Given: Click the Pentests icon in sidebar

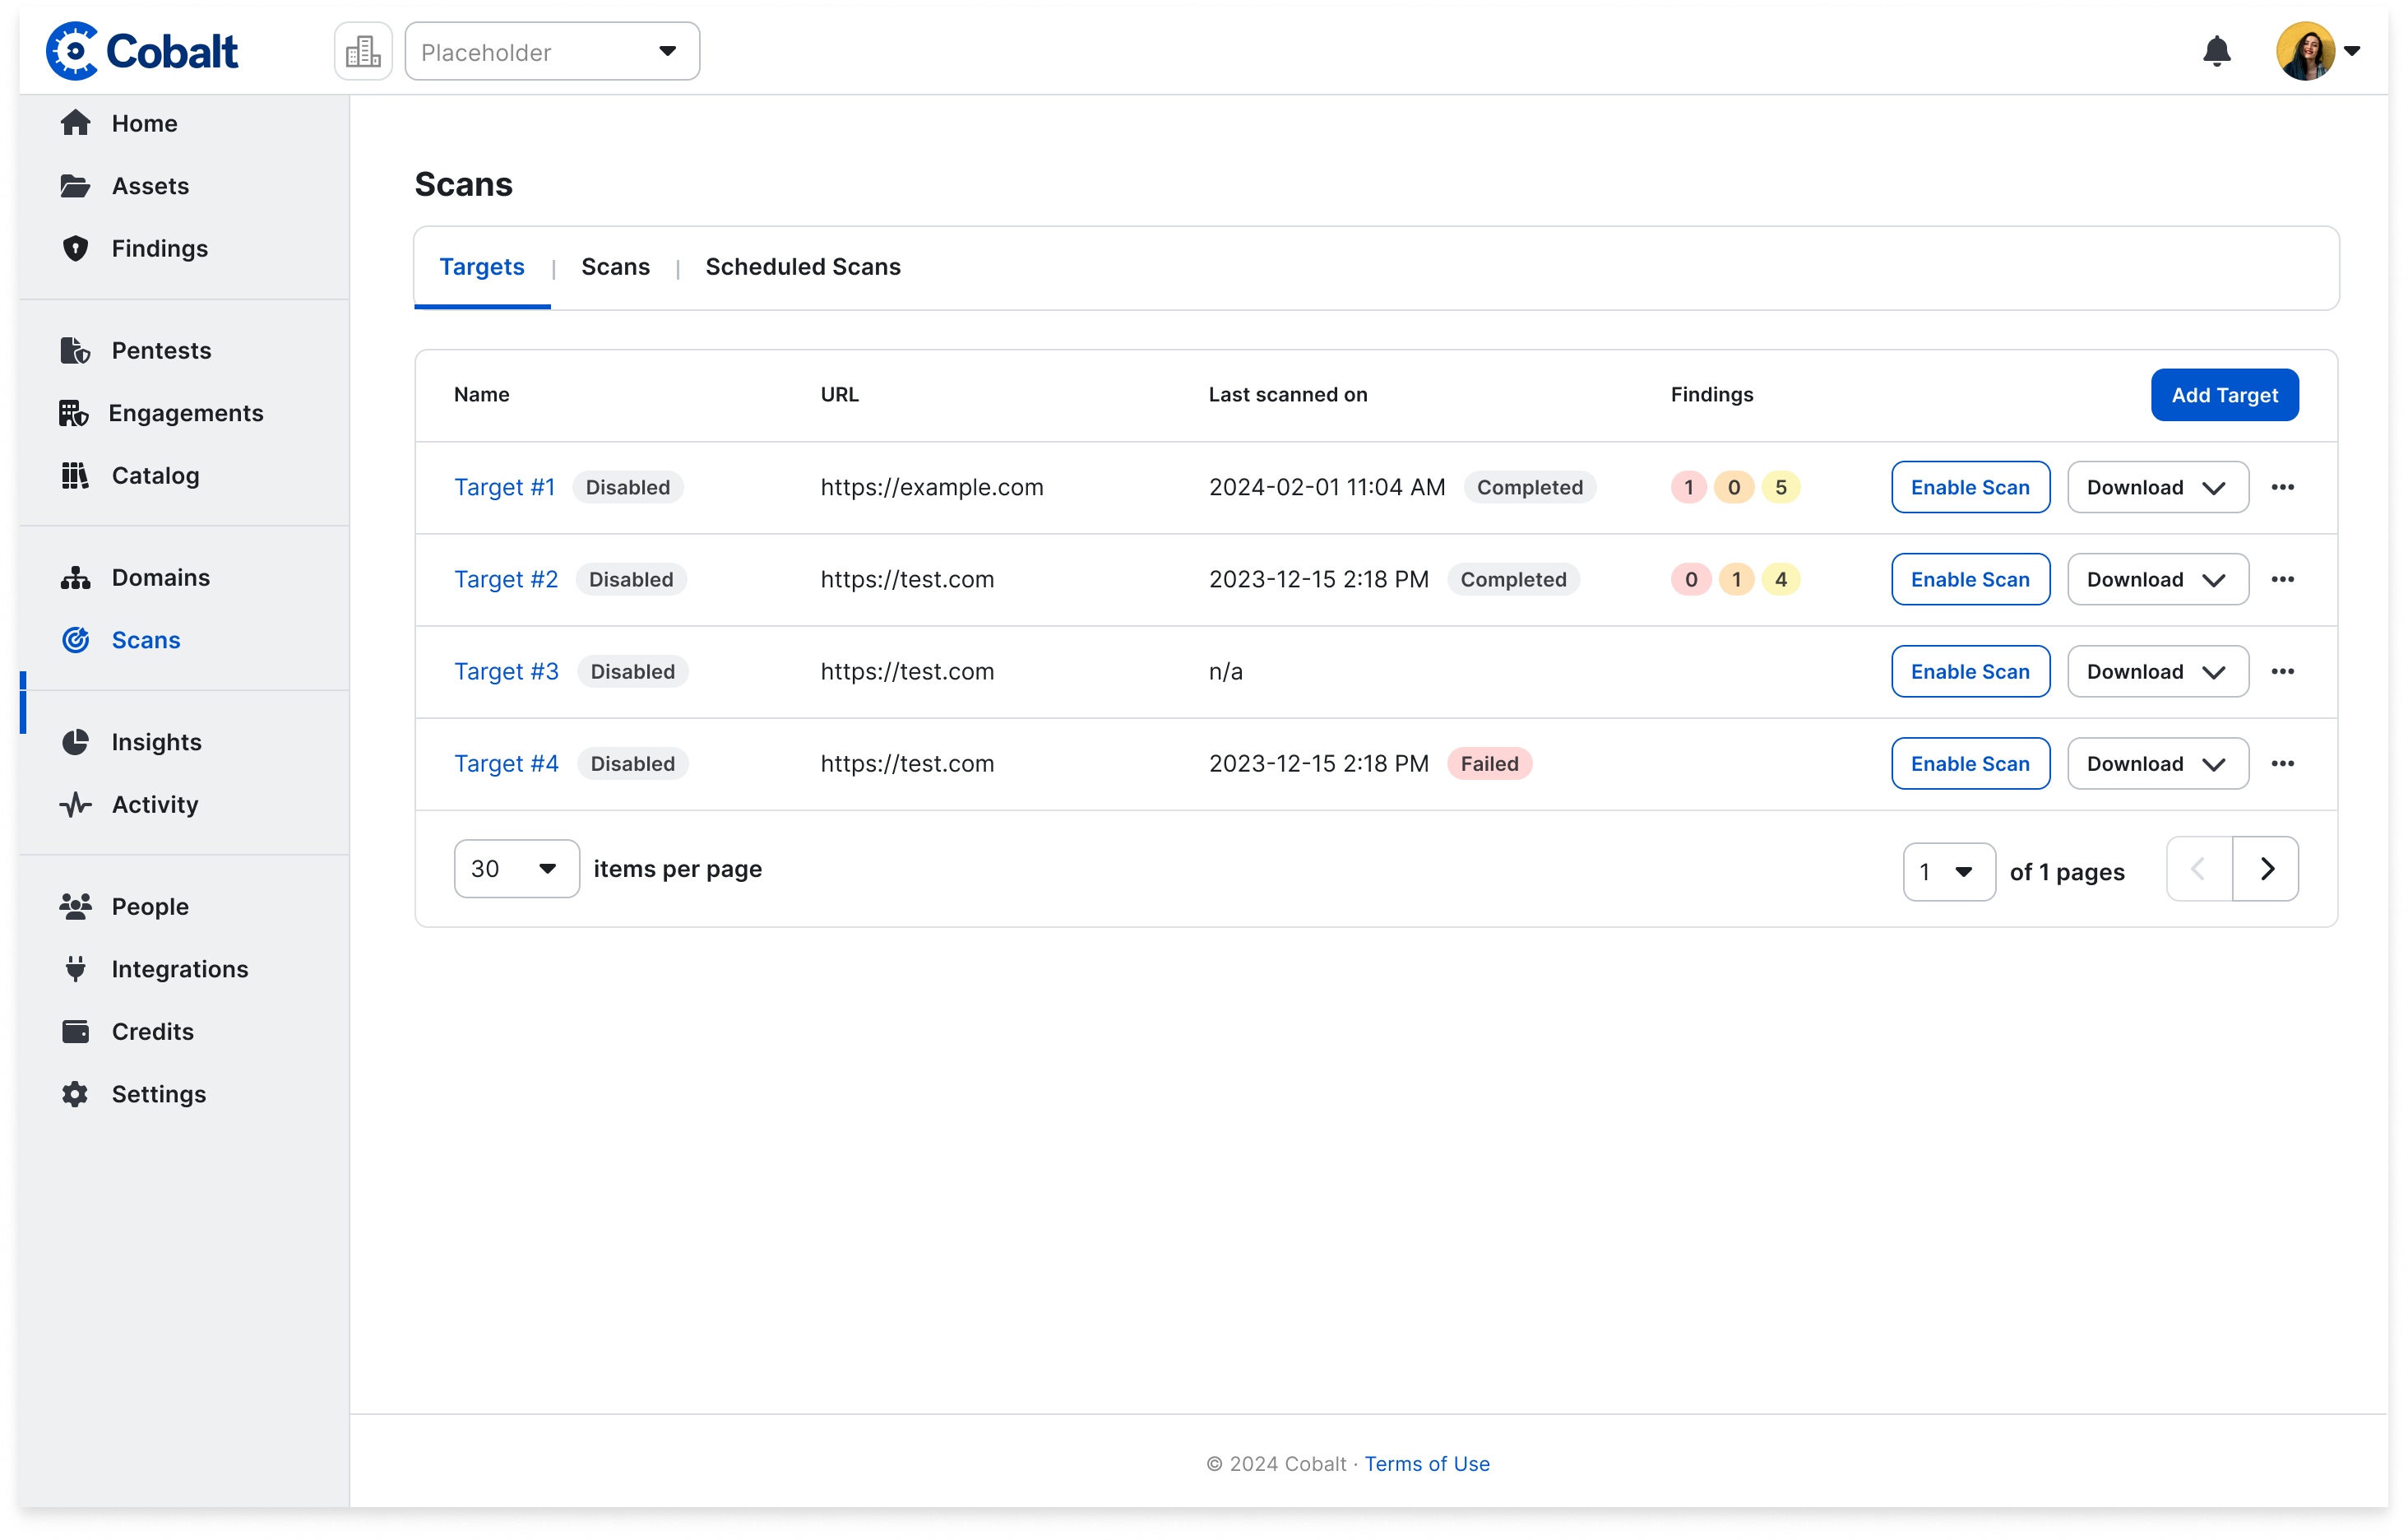Looking at the screenshot, I should [75, 350].
